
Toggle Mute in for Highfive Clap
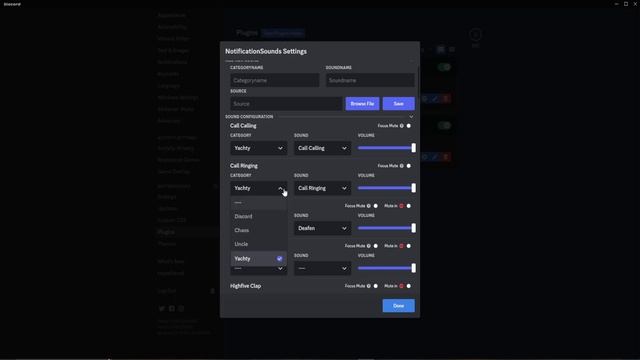tap(409, 286)
